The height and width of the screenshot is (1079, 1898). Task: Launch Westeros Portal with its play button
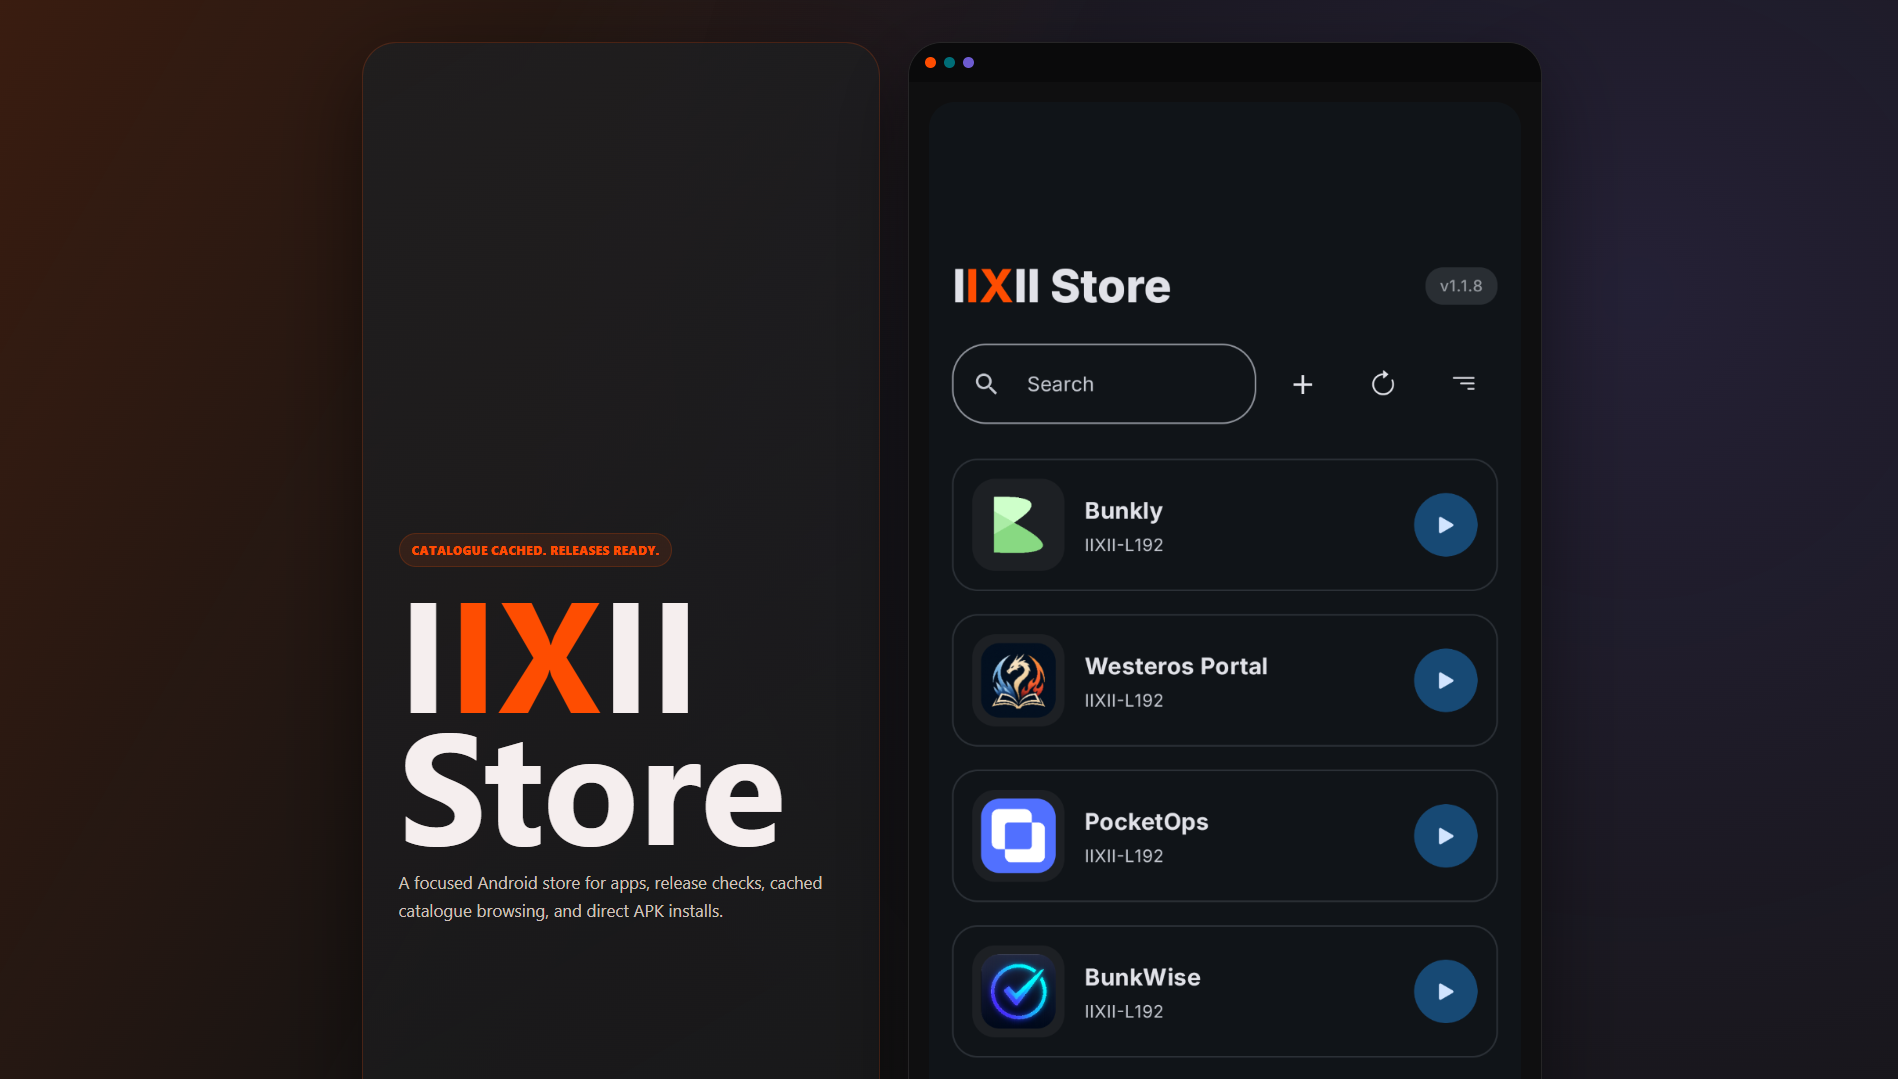pos(1445,681)
